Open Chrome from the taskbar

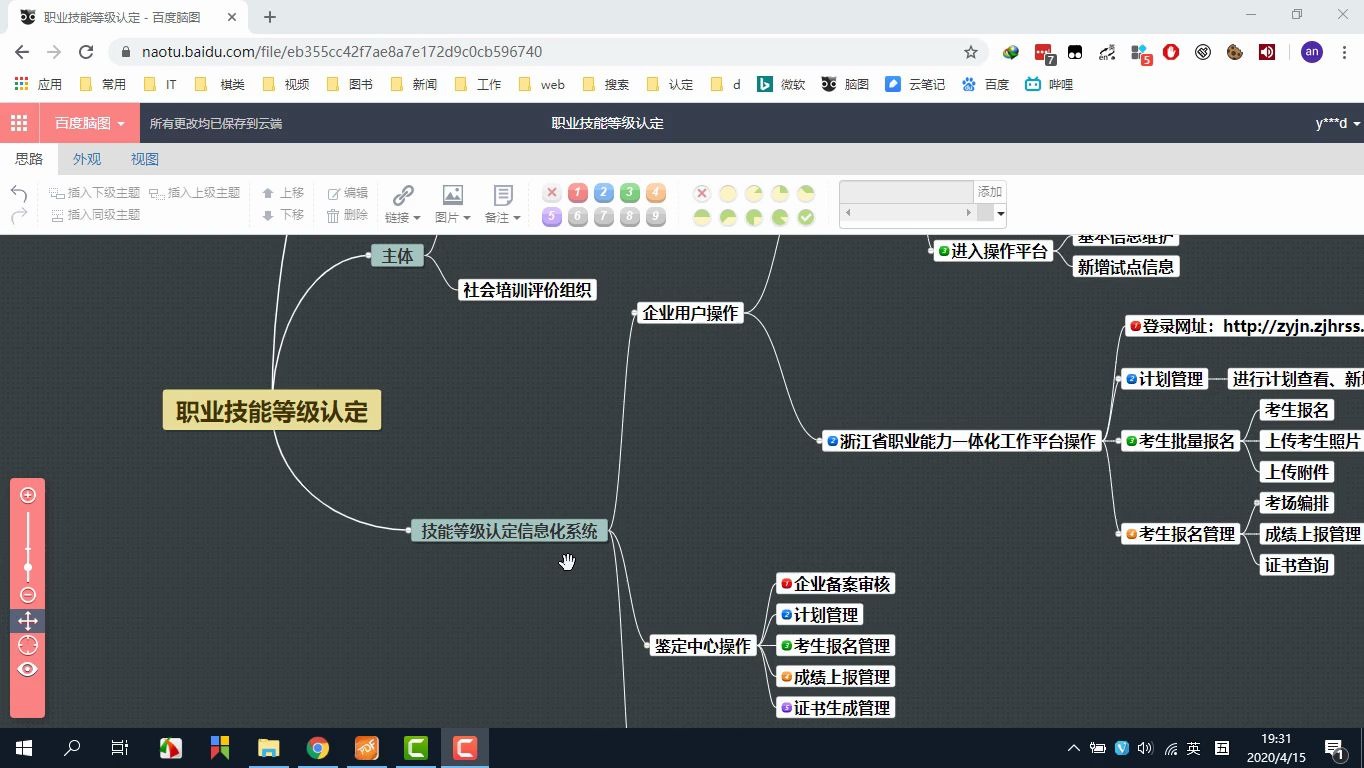(x=318, y=748)
